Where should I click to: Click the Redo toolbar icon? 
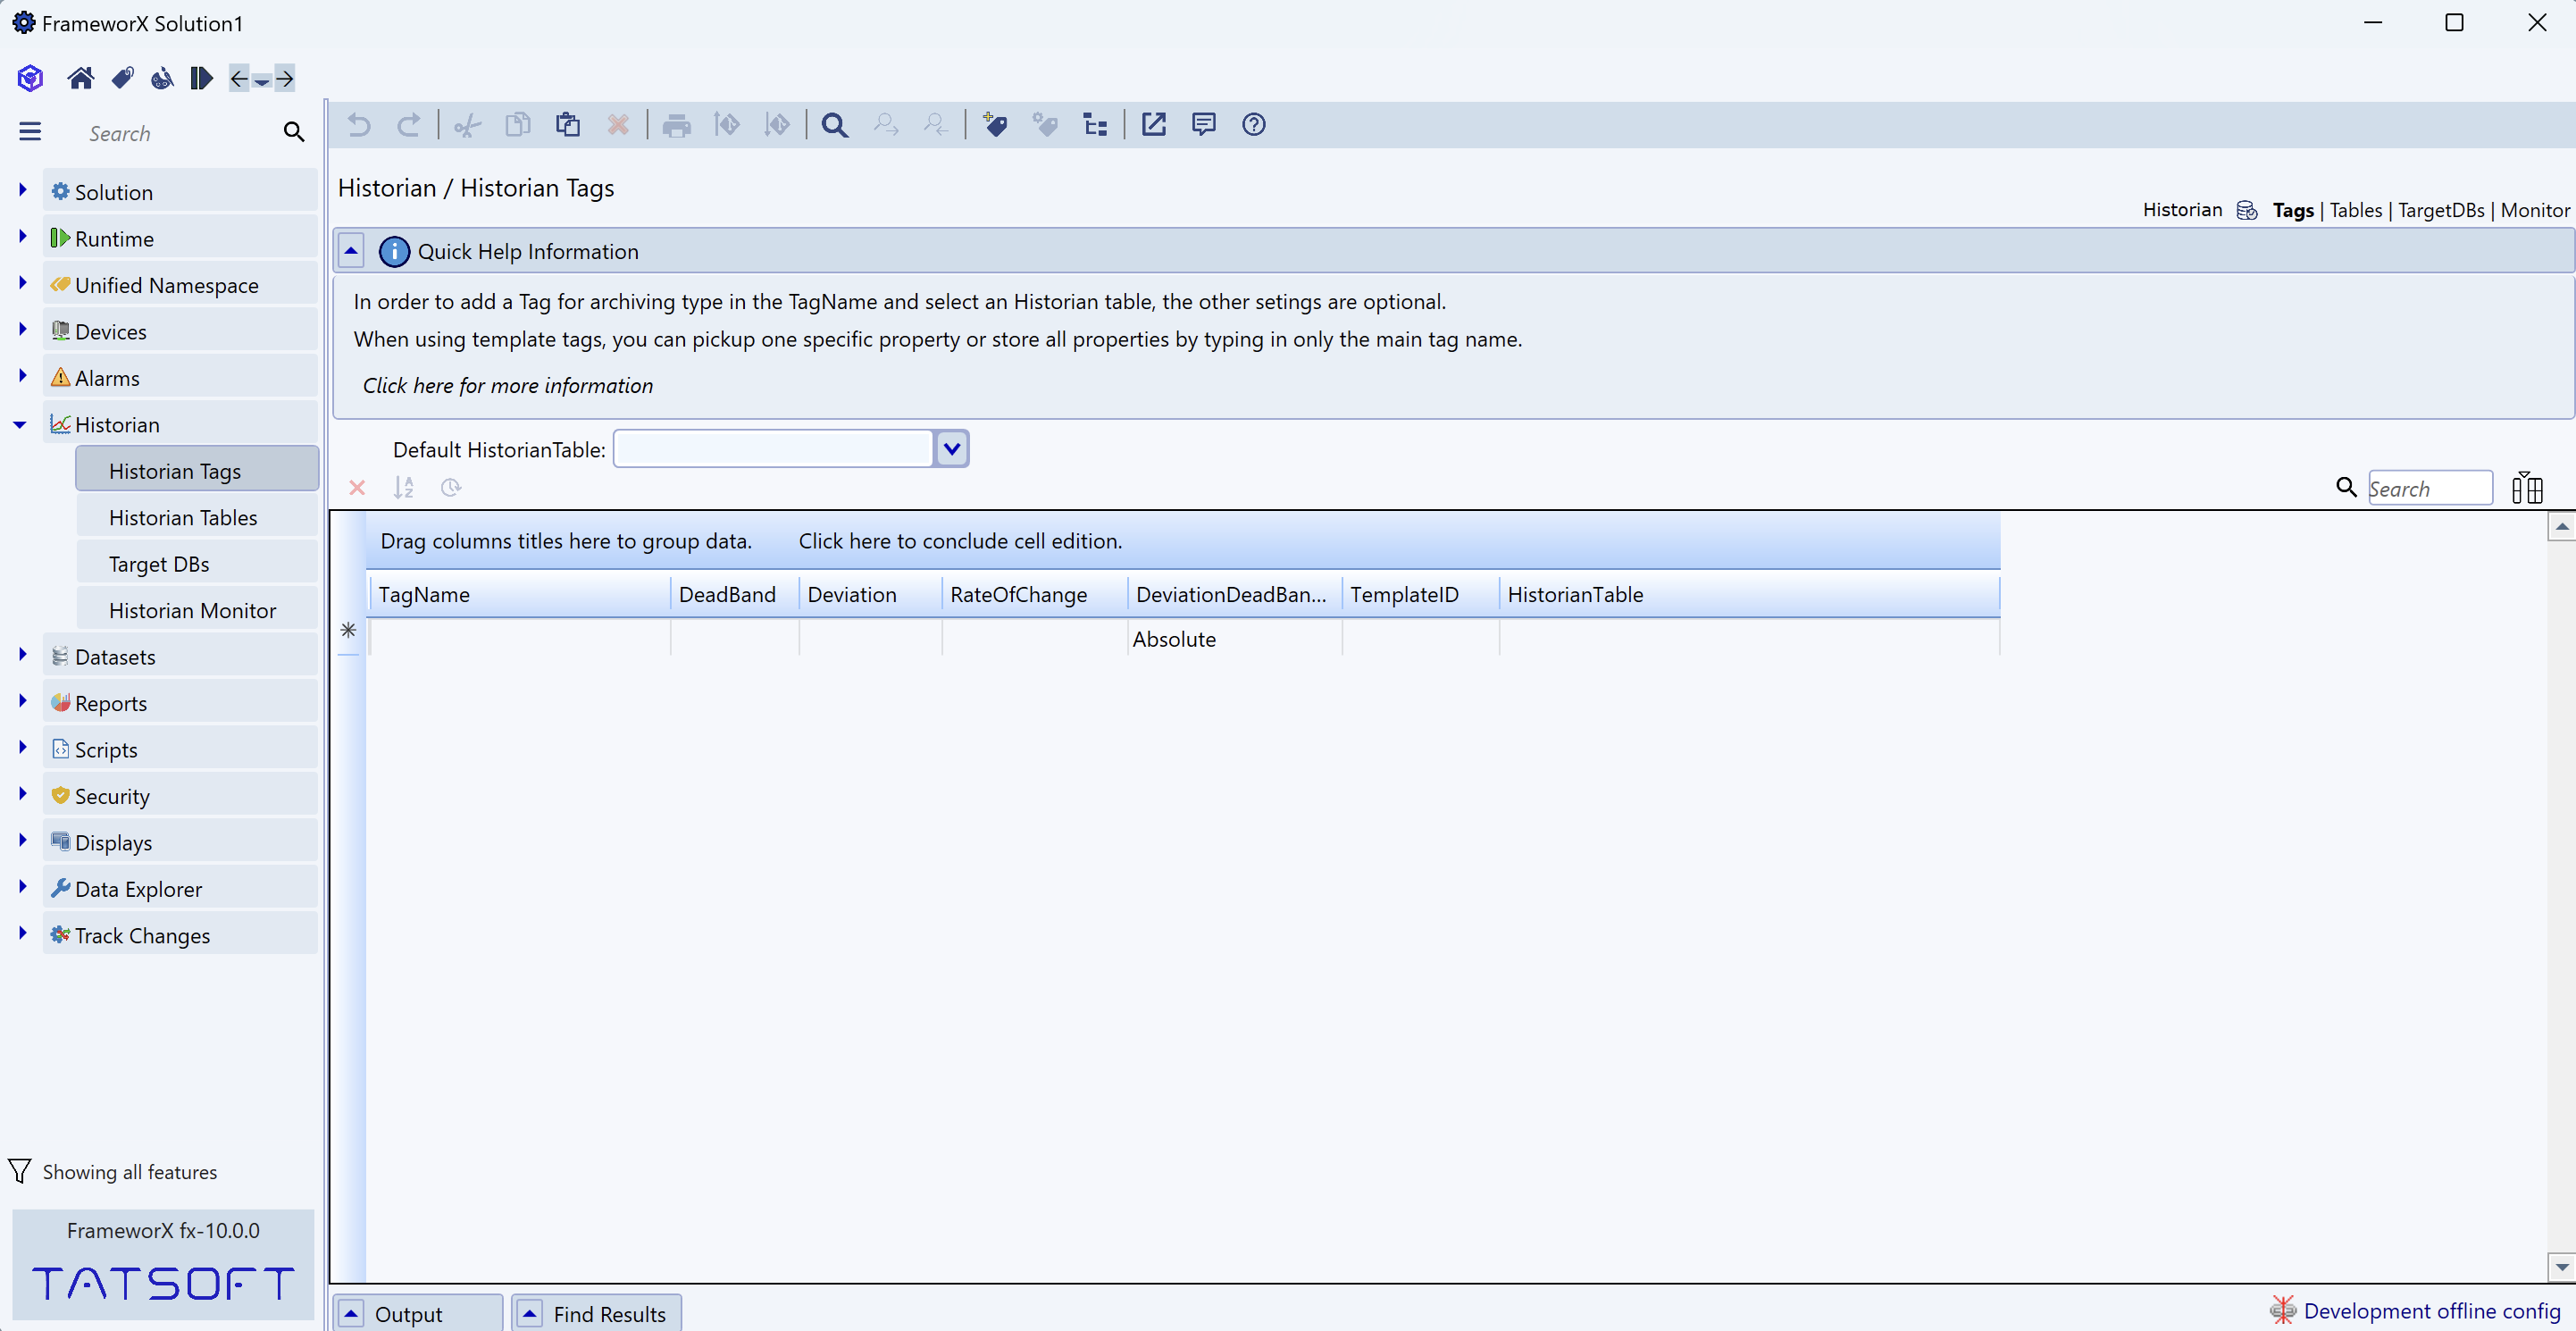coord(409,125)
